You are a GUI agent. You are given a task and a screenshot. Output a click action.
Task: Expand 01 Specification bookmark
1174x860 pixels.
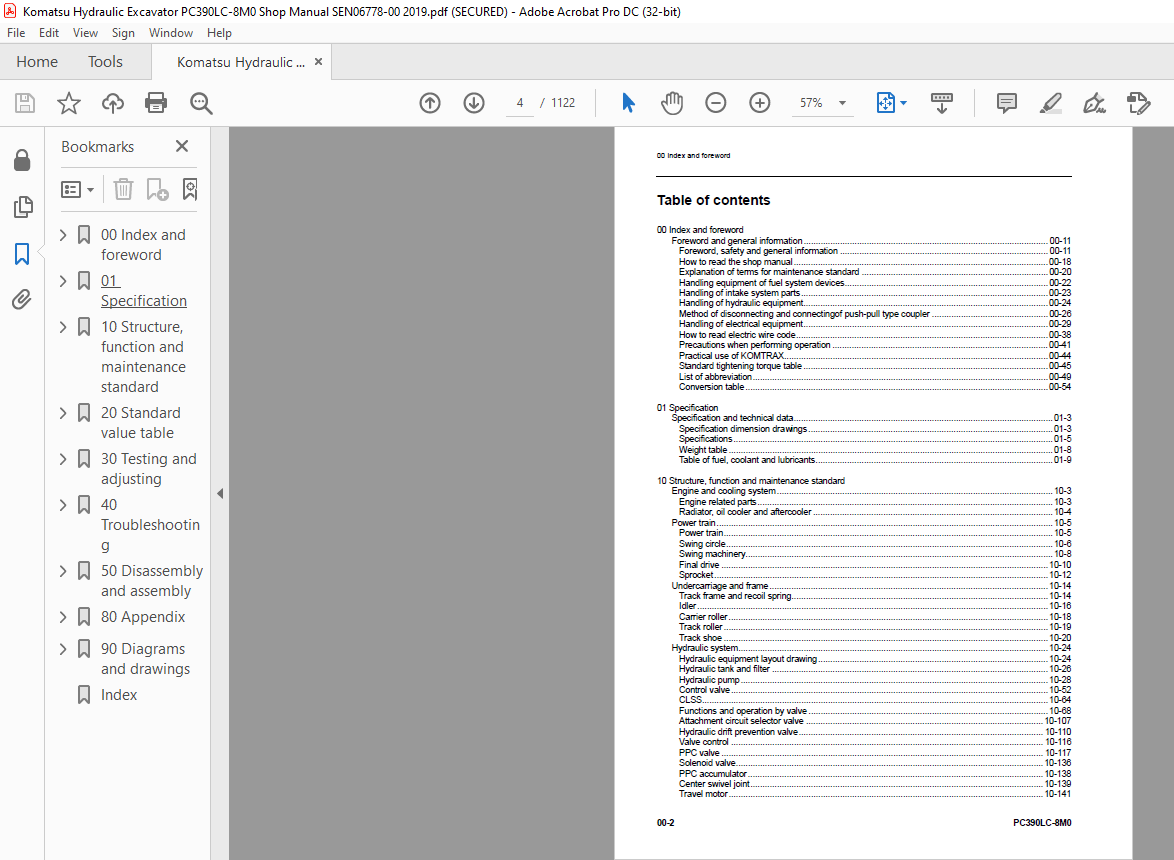(64, 281)
